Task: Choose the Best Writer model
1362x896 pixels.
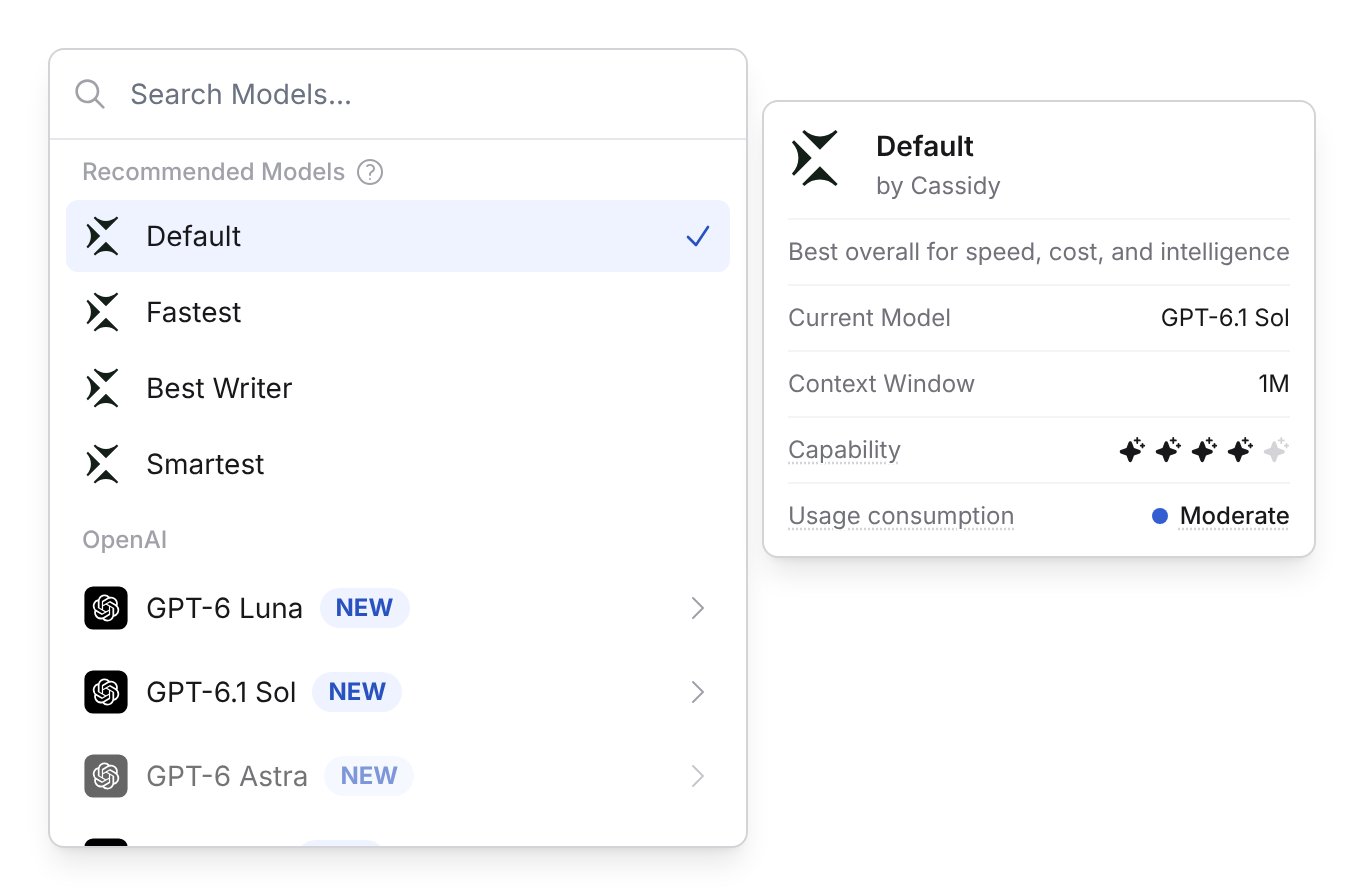Action: [x=398, y=388]
